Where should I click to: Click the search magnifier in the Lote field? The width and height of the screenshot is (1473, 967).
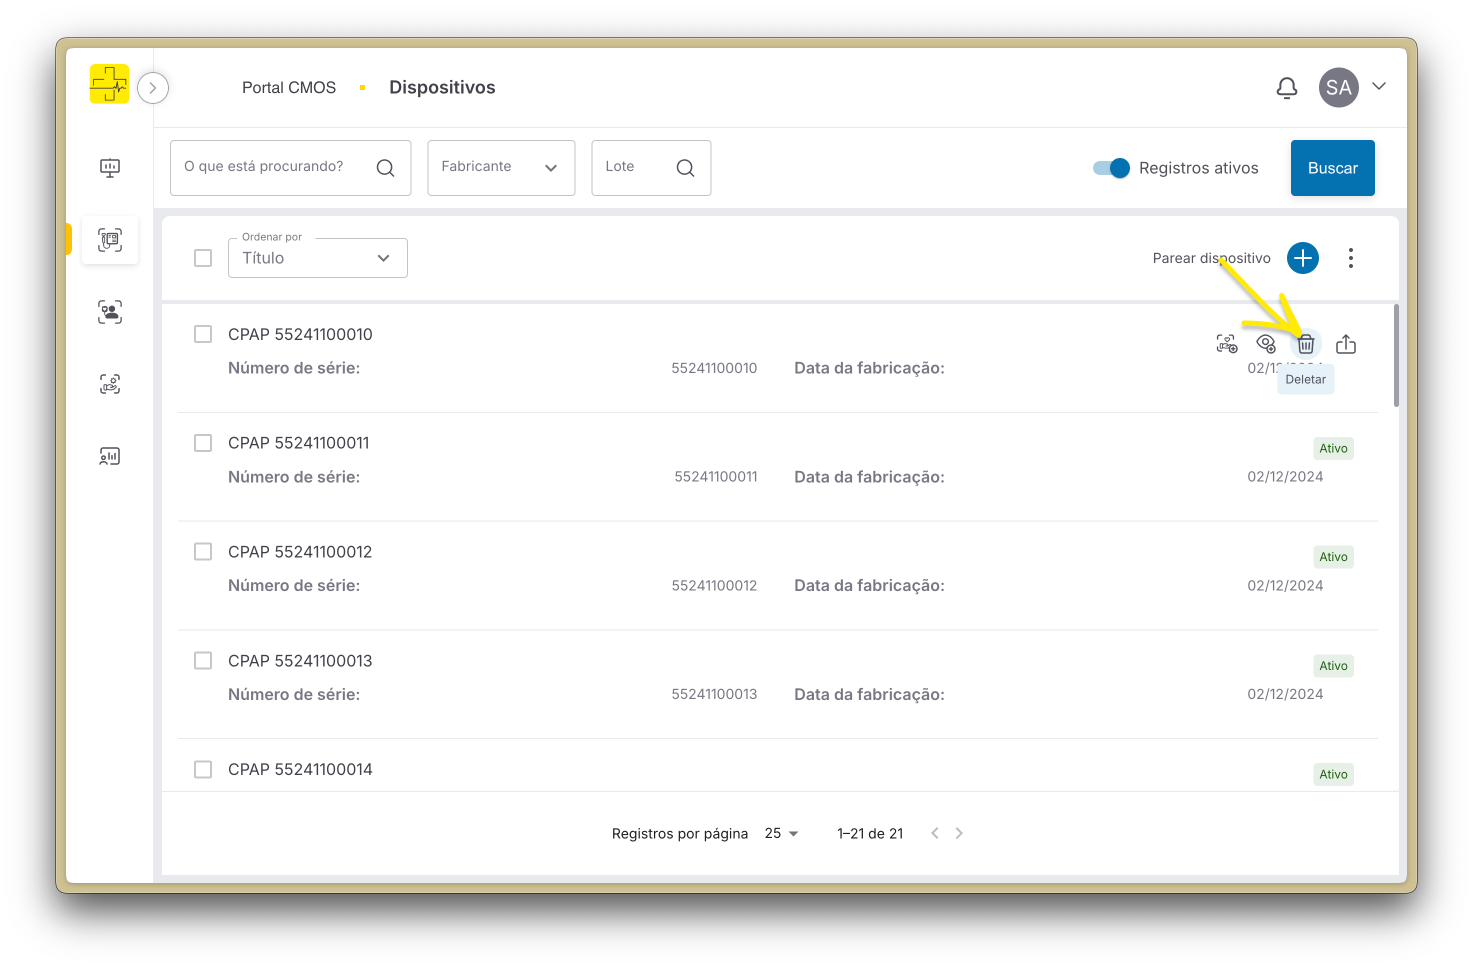tap(685, 168)
